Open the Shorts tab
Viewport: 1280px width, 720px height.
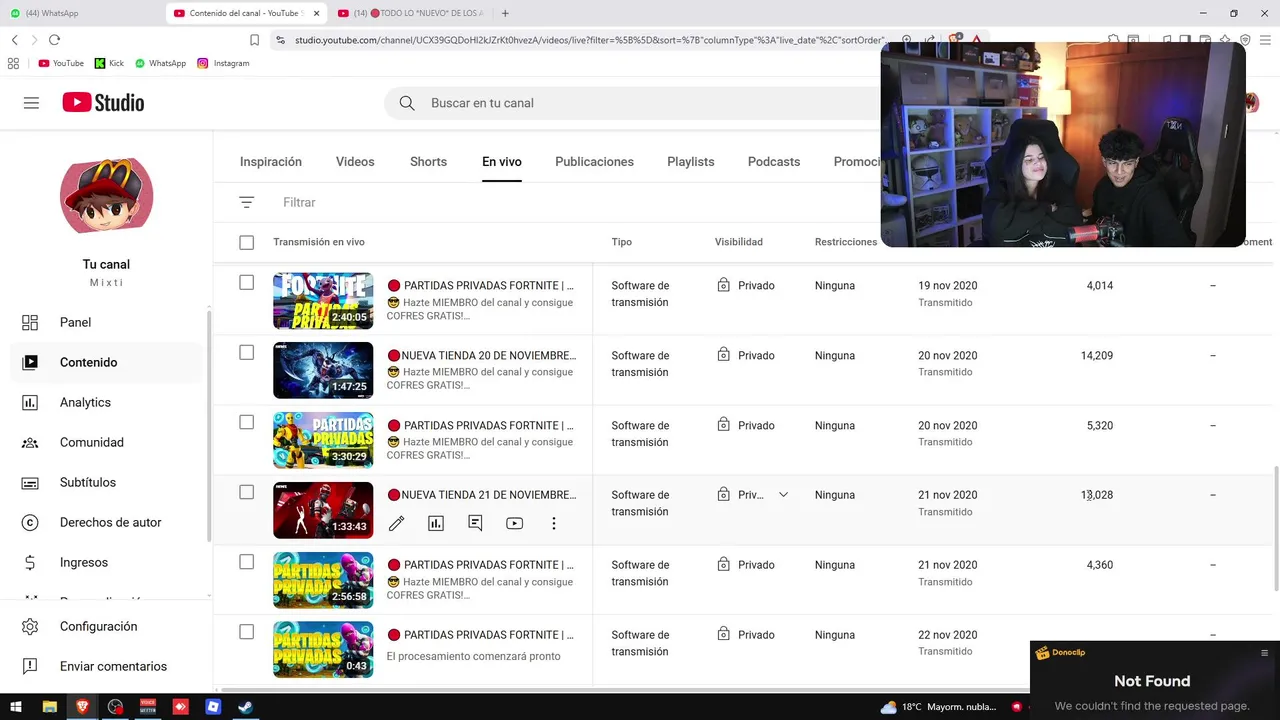(428, 161)
